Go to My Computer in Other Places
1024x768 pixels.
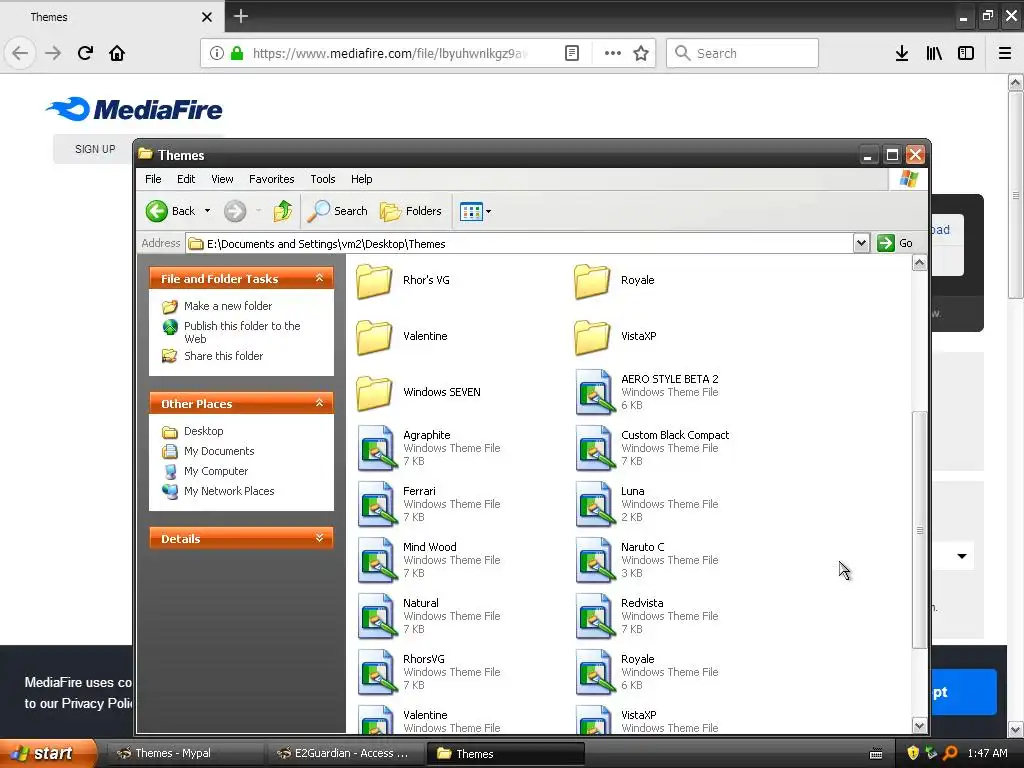click(216, 471)
